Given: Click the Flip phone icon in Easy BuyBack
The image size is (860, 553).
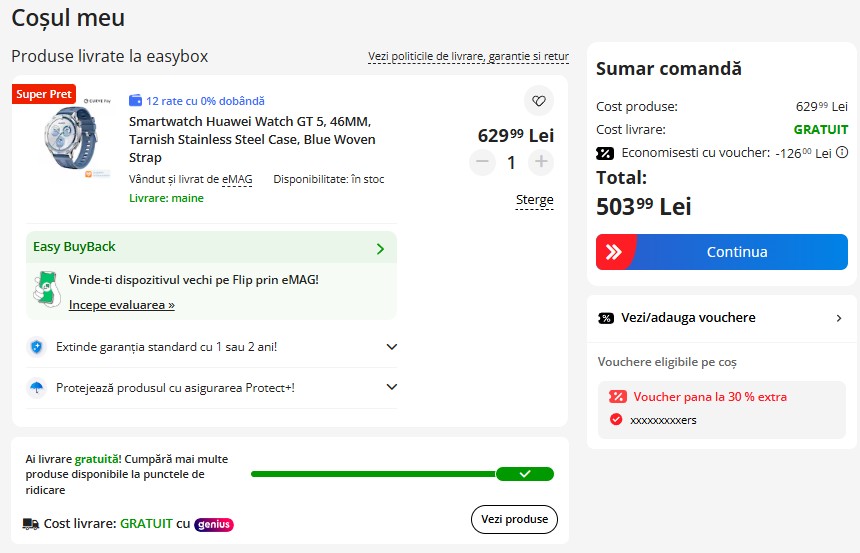Looking at the screenshot, I should point(47,289).
